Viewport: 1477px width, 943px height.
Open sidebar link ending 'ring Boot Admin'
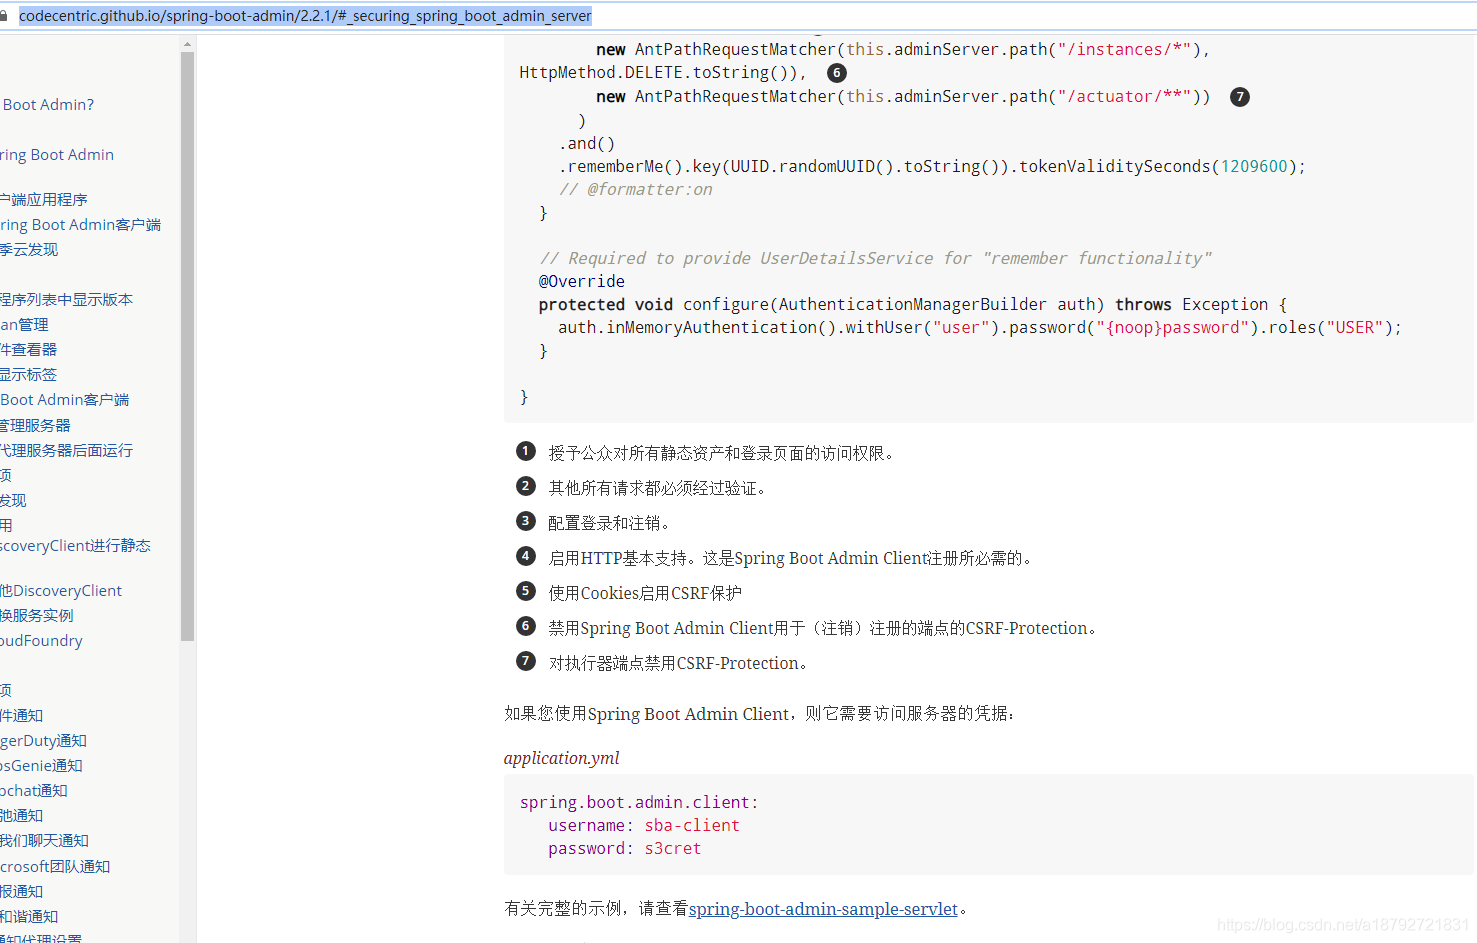coord(57,155)
